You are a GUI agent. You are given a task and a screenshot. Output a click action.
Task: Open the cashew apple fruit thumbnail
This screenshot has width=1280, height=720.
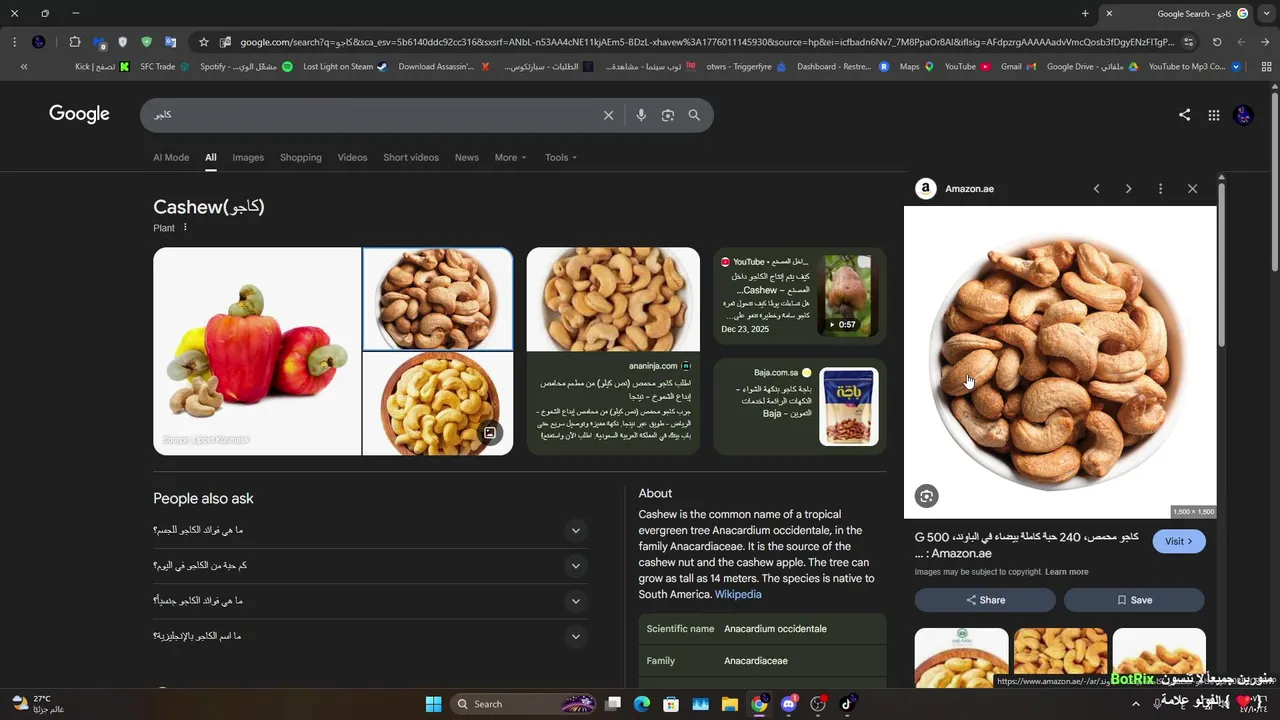[257, 351]
